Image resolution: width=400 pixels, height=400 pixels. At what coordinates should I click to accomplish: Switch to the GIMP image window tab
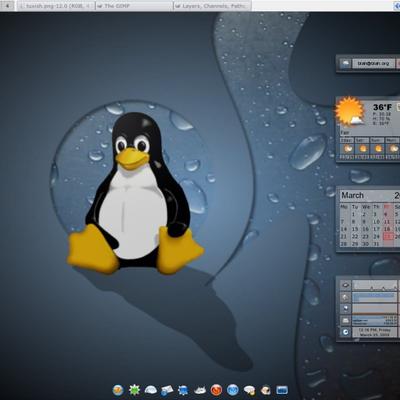click(55, 6)
